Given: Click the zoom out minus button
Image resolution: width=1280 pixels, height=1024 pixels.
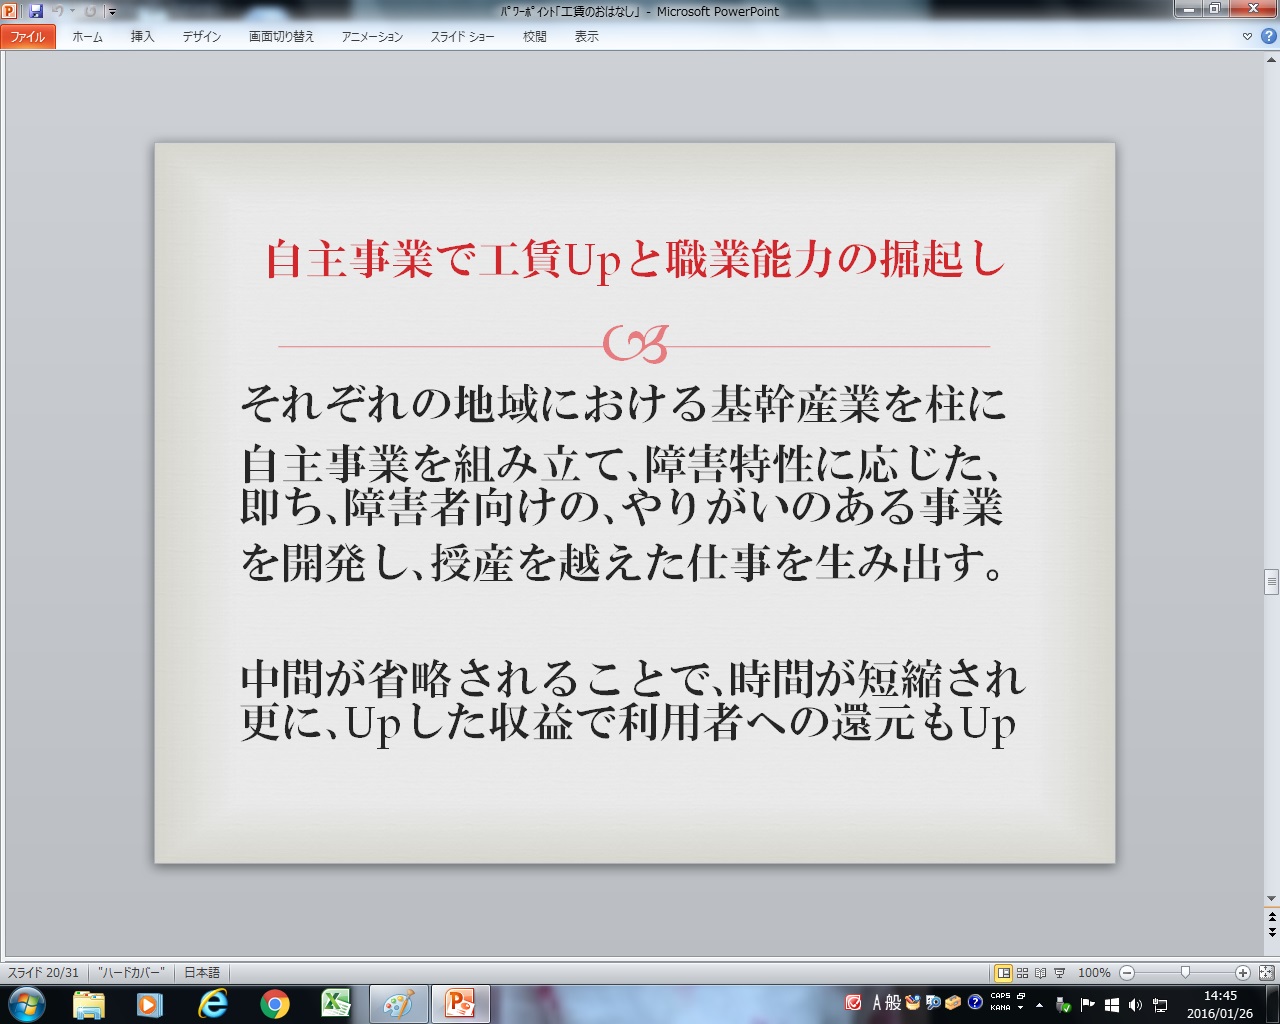Looking at the screenshot, I should point(1127,972).
